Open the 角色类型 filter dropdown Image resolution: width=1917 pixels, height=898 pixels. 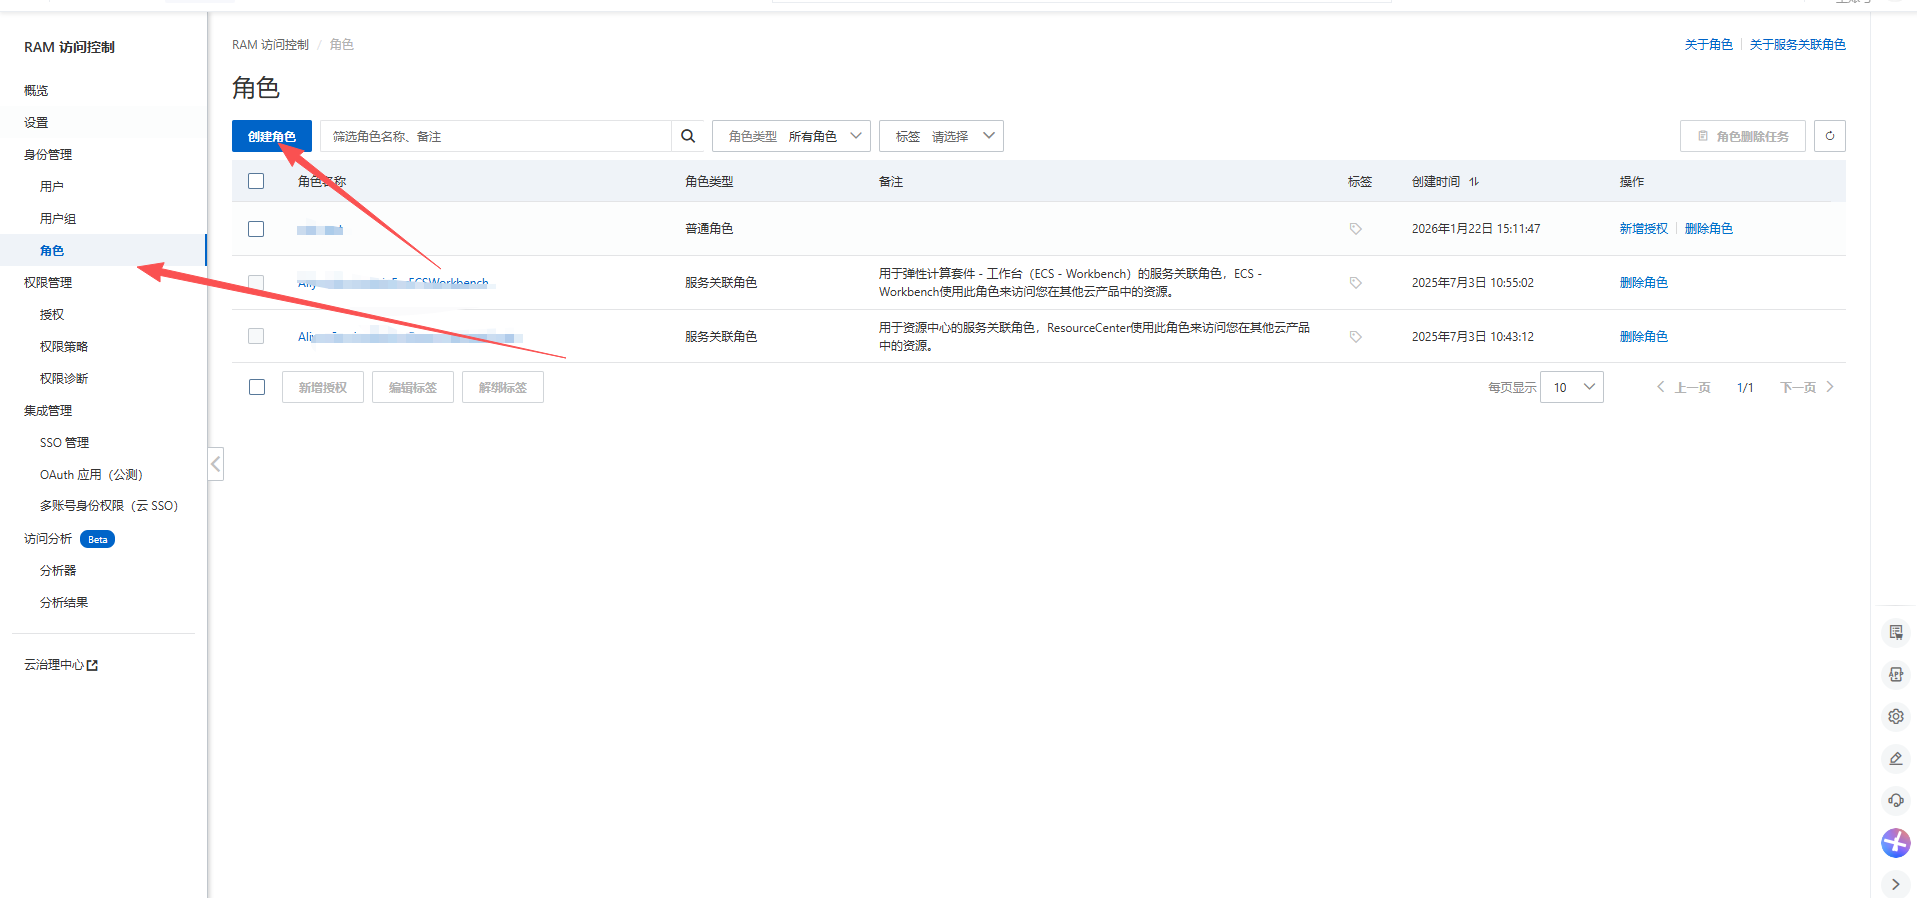coord(791,136)
